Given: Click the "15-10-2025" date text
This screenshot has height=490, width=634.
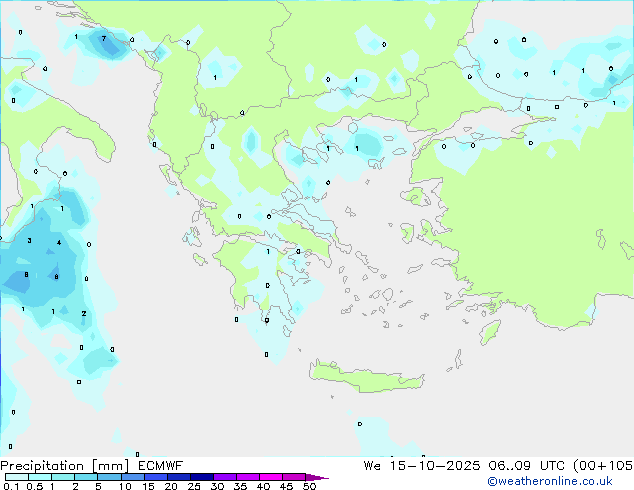Looking at the screenshot, I should (x=435, y=466).
